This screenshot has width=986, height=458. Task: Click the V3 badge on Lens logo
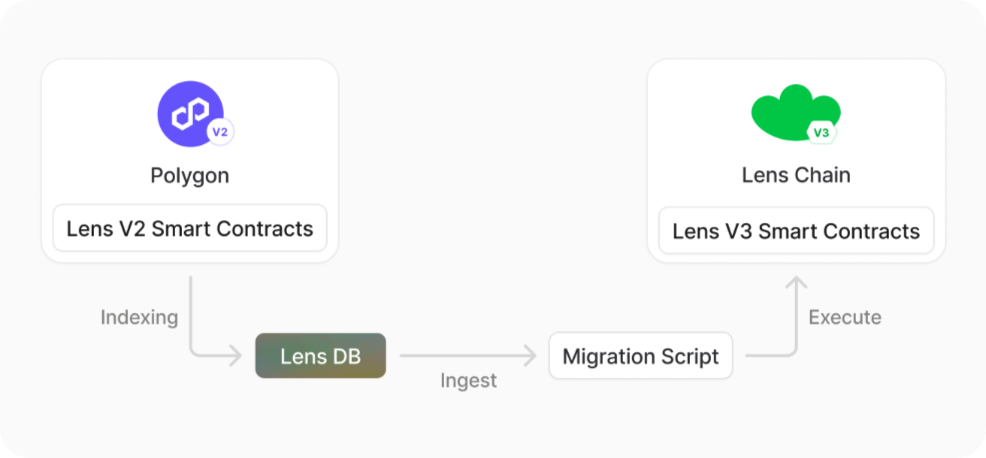point(821,132)
